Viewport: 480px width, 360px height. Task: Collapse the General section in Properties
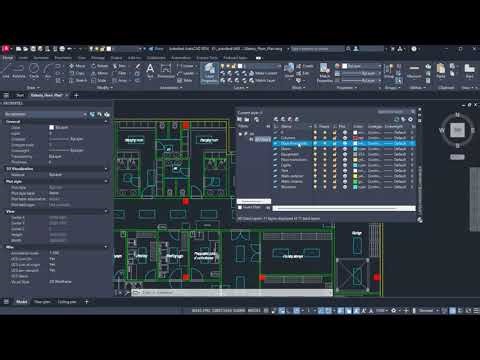click(x=106, y=122)
